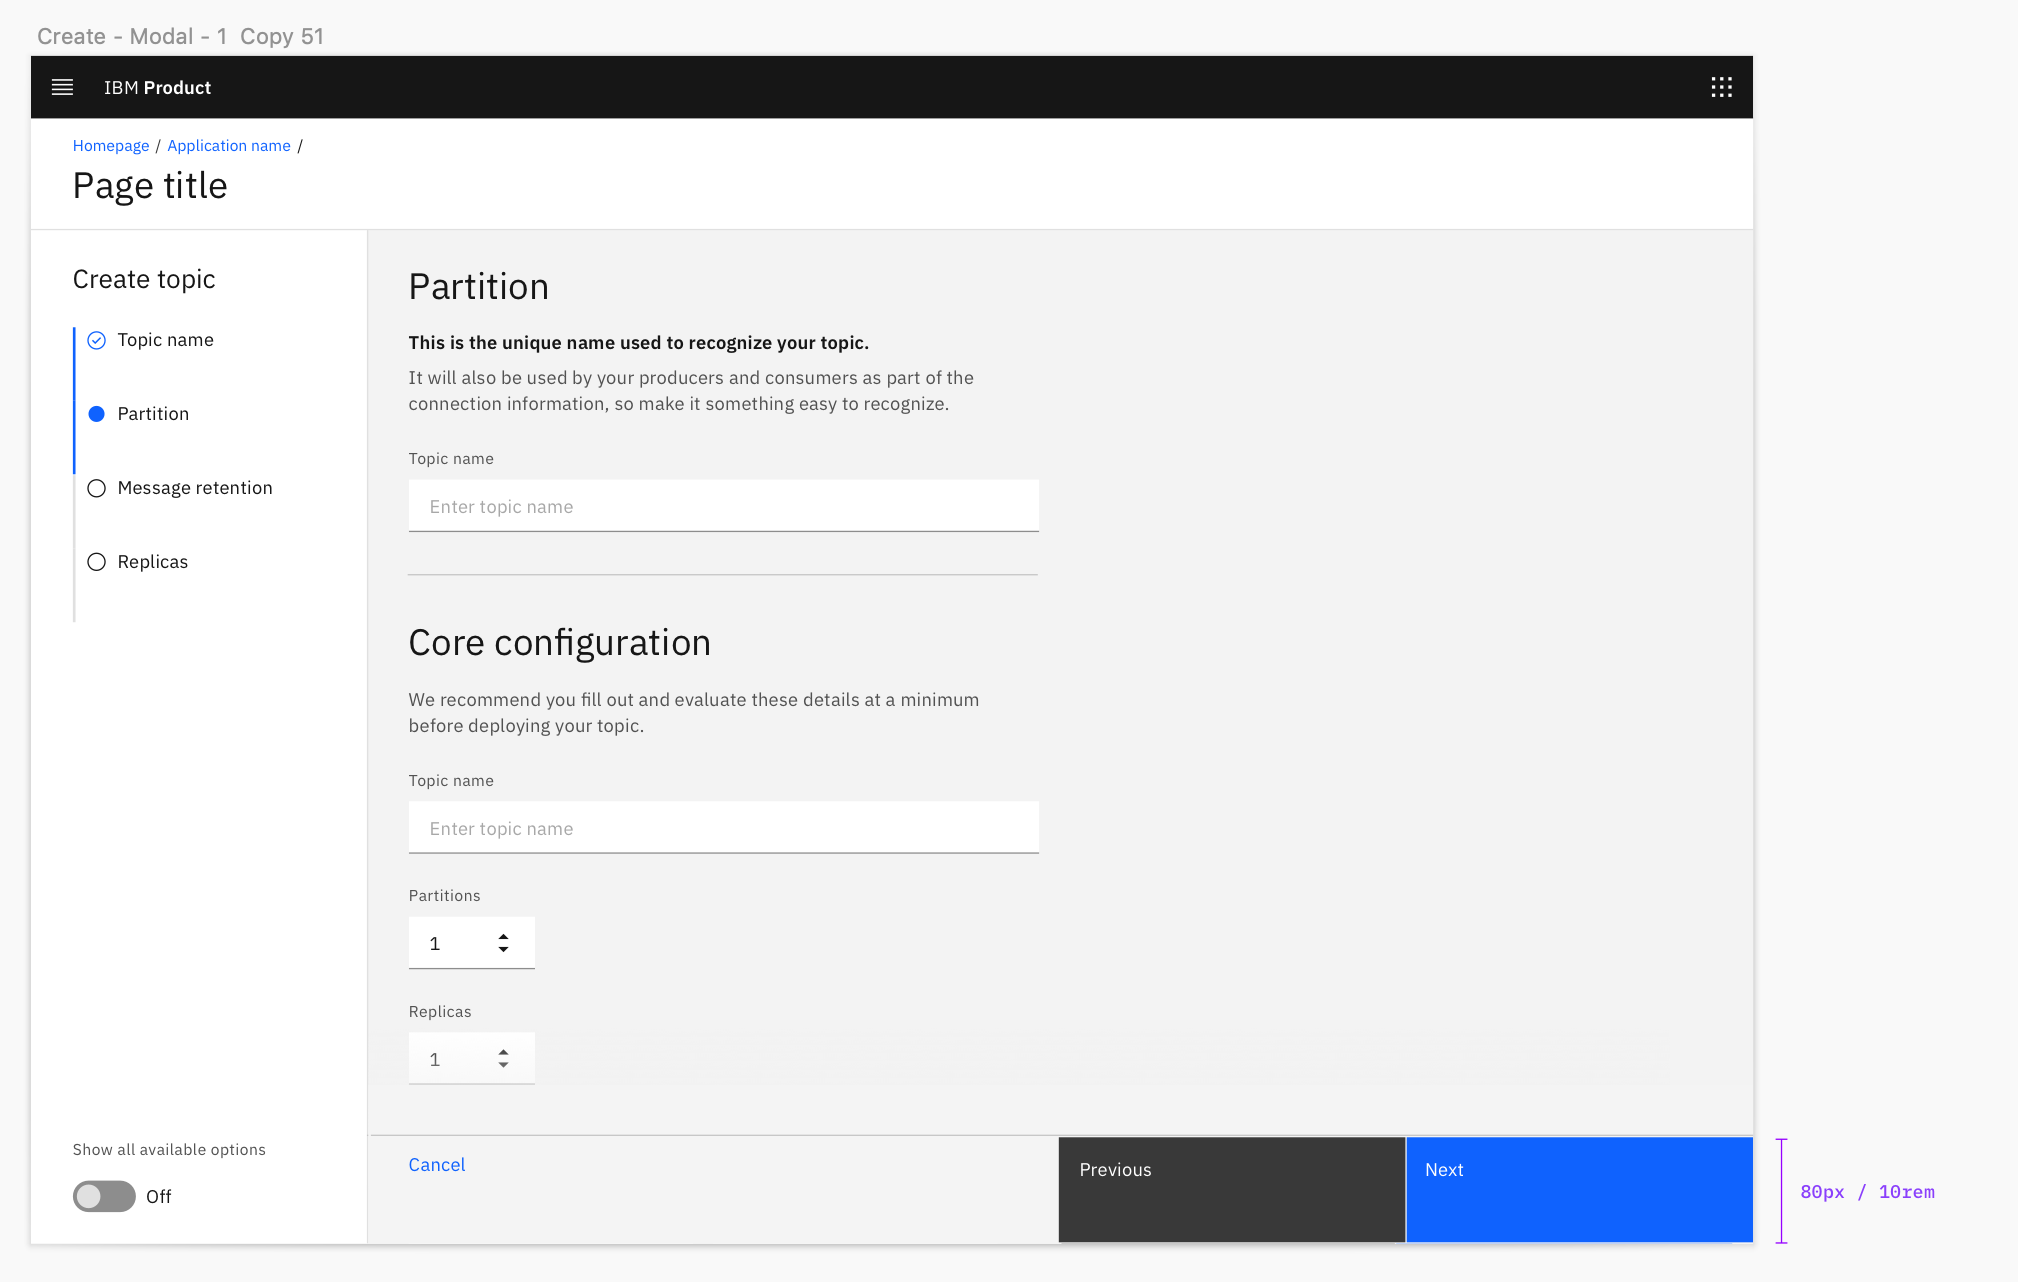Click the Homepage breadcrumb link

(110, 146)
